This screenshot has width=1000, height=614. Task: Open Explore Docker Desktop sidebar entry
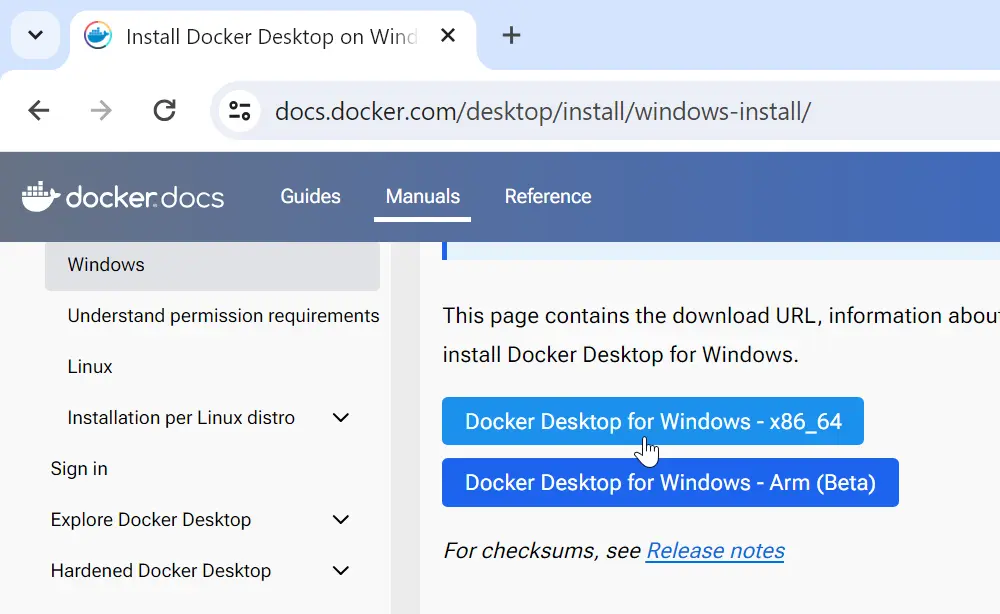coord(151,520)
